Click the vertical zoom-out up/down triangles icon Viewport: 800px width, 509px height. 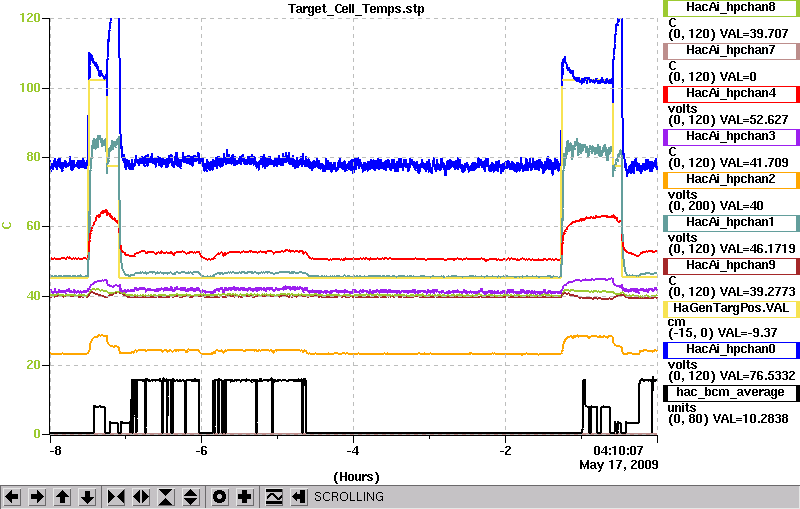(191, 497)
